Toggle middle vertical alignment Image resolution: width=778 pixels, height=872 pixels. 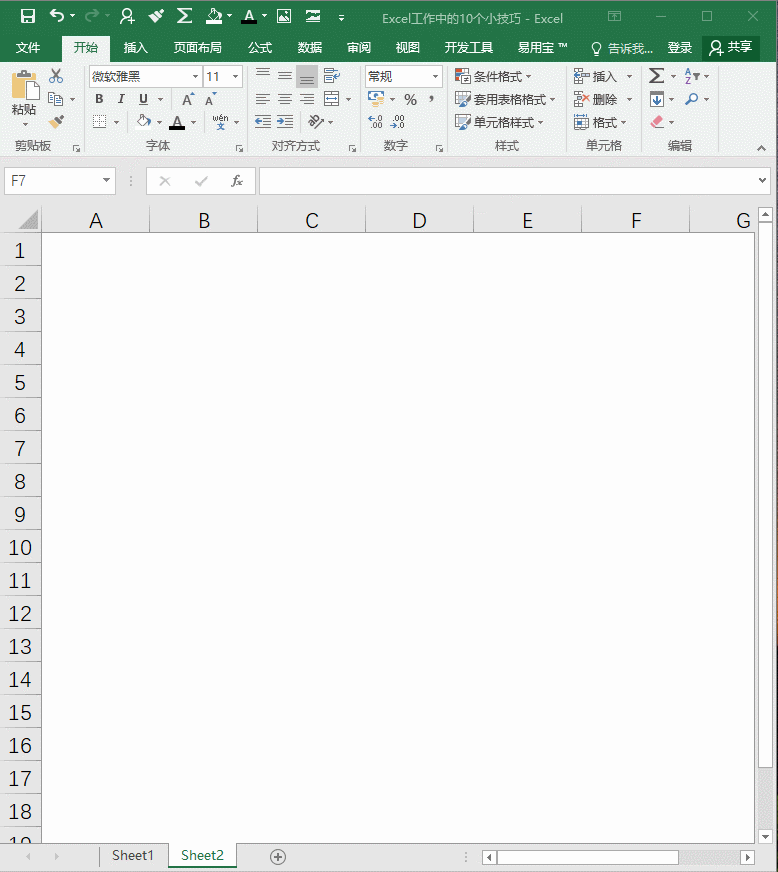pos(285,75)
